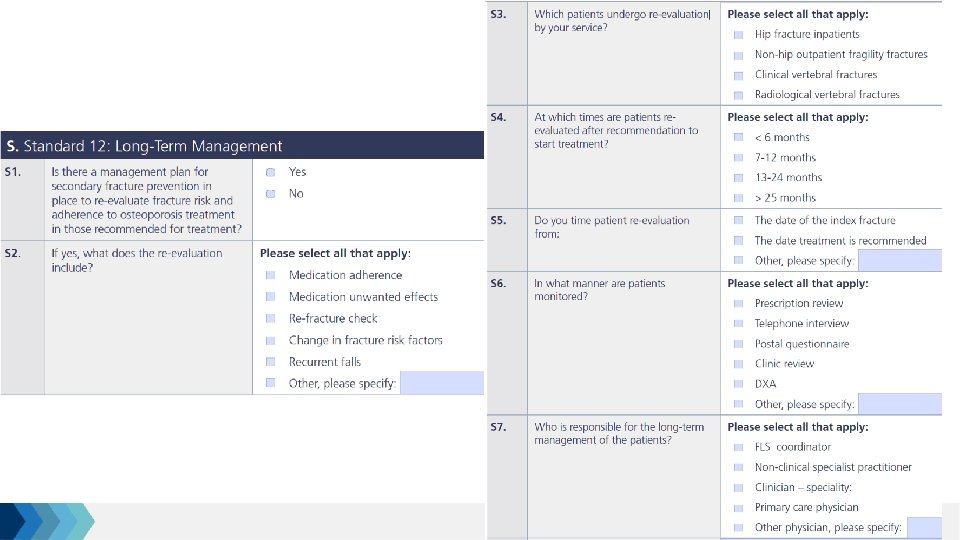Check the Re-fracture check option
Viewport: 960px width, 540px height.
tap(271, 318)
